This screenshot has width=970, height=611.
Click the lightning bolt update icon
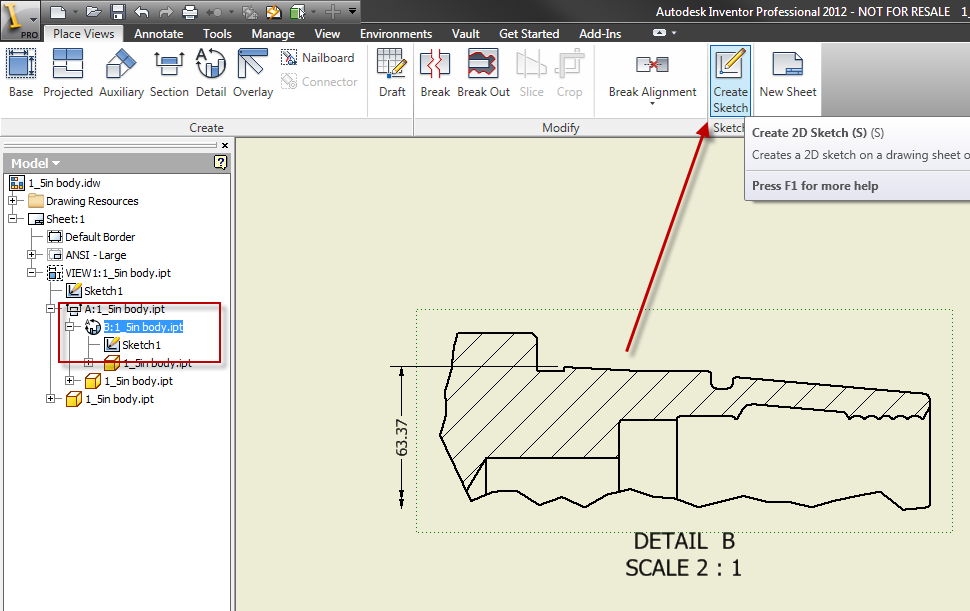pyautogui.click(x=273, y=12)
